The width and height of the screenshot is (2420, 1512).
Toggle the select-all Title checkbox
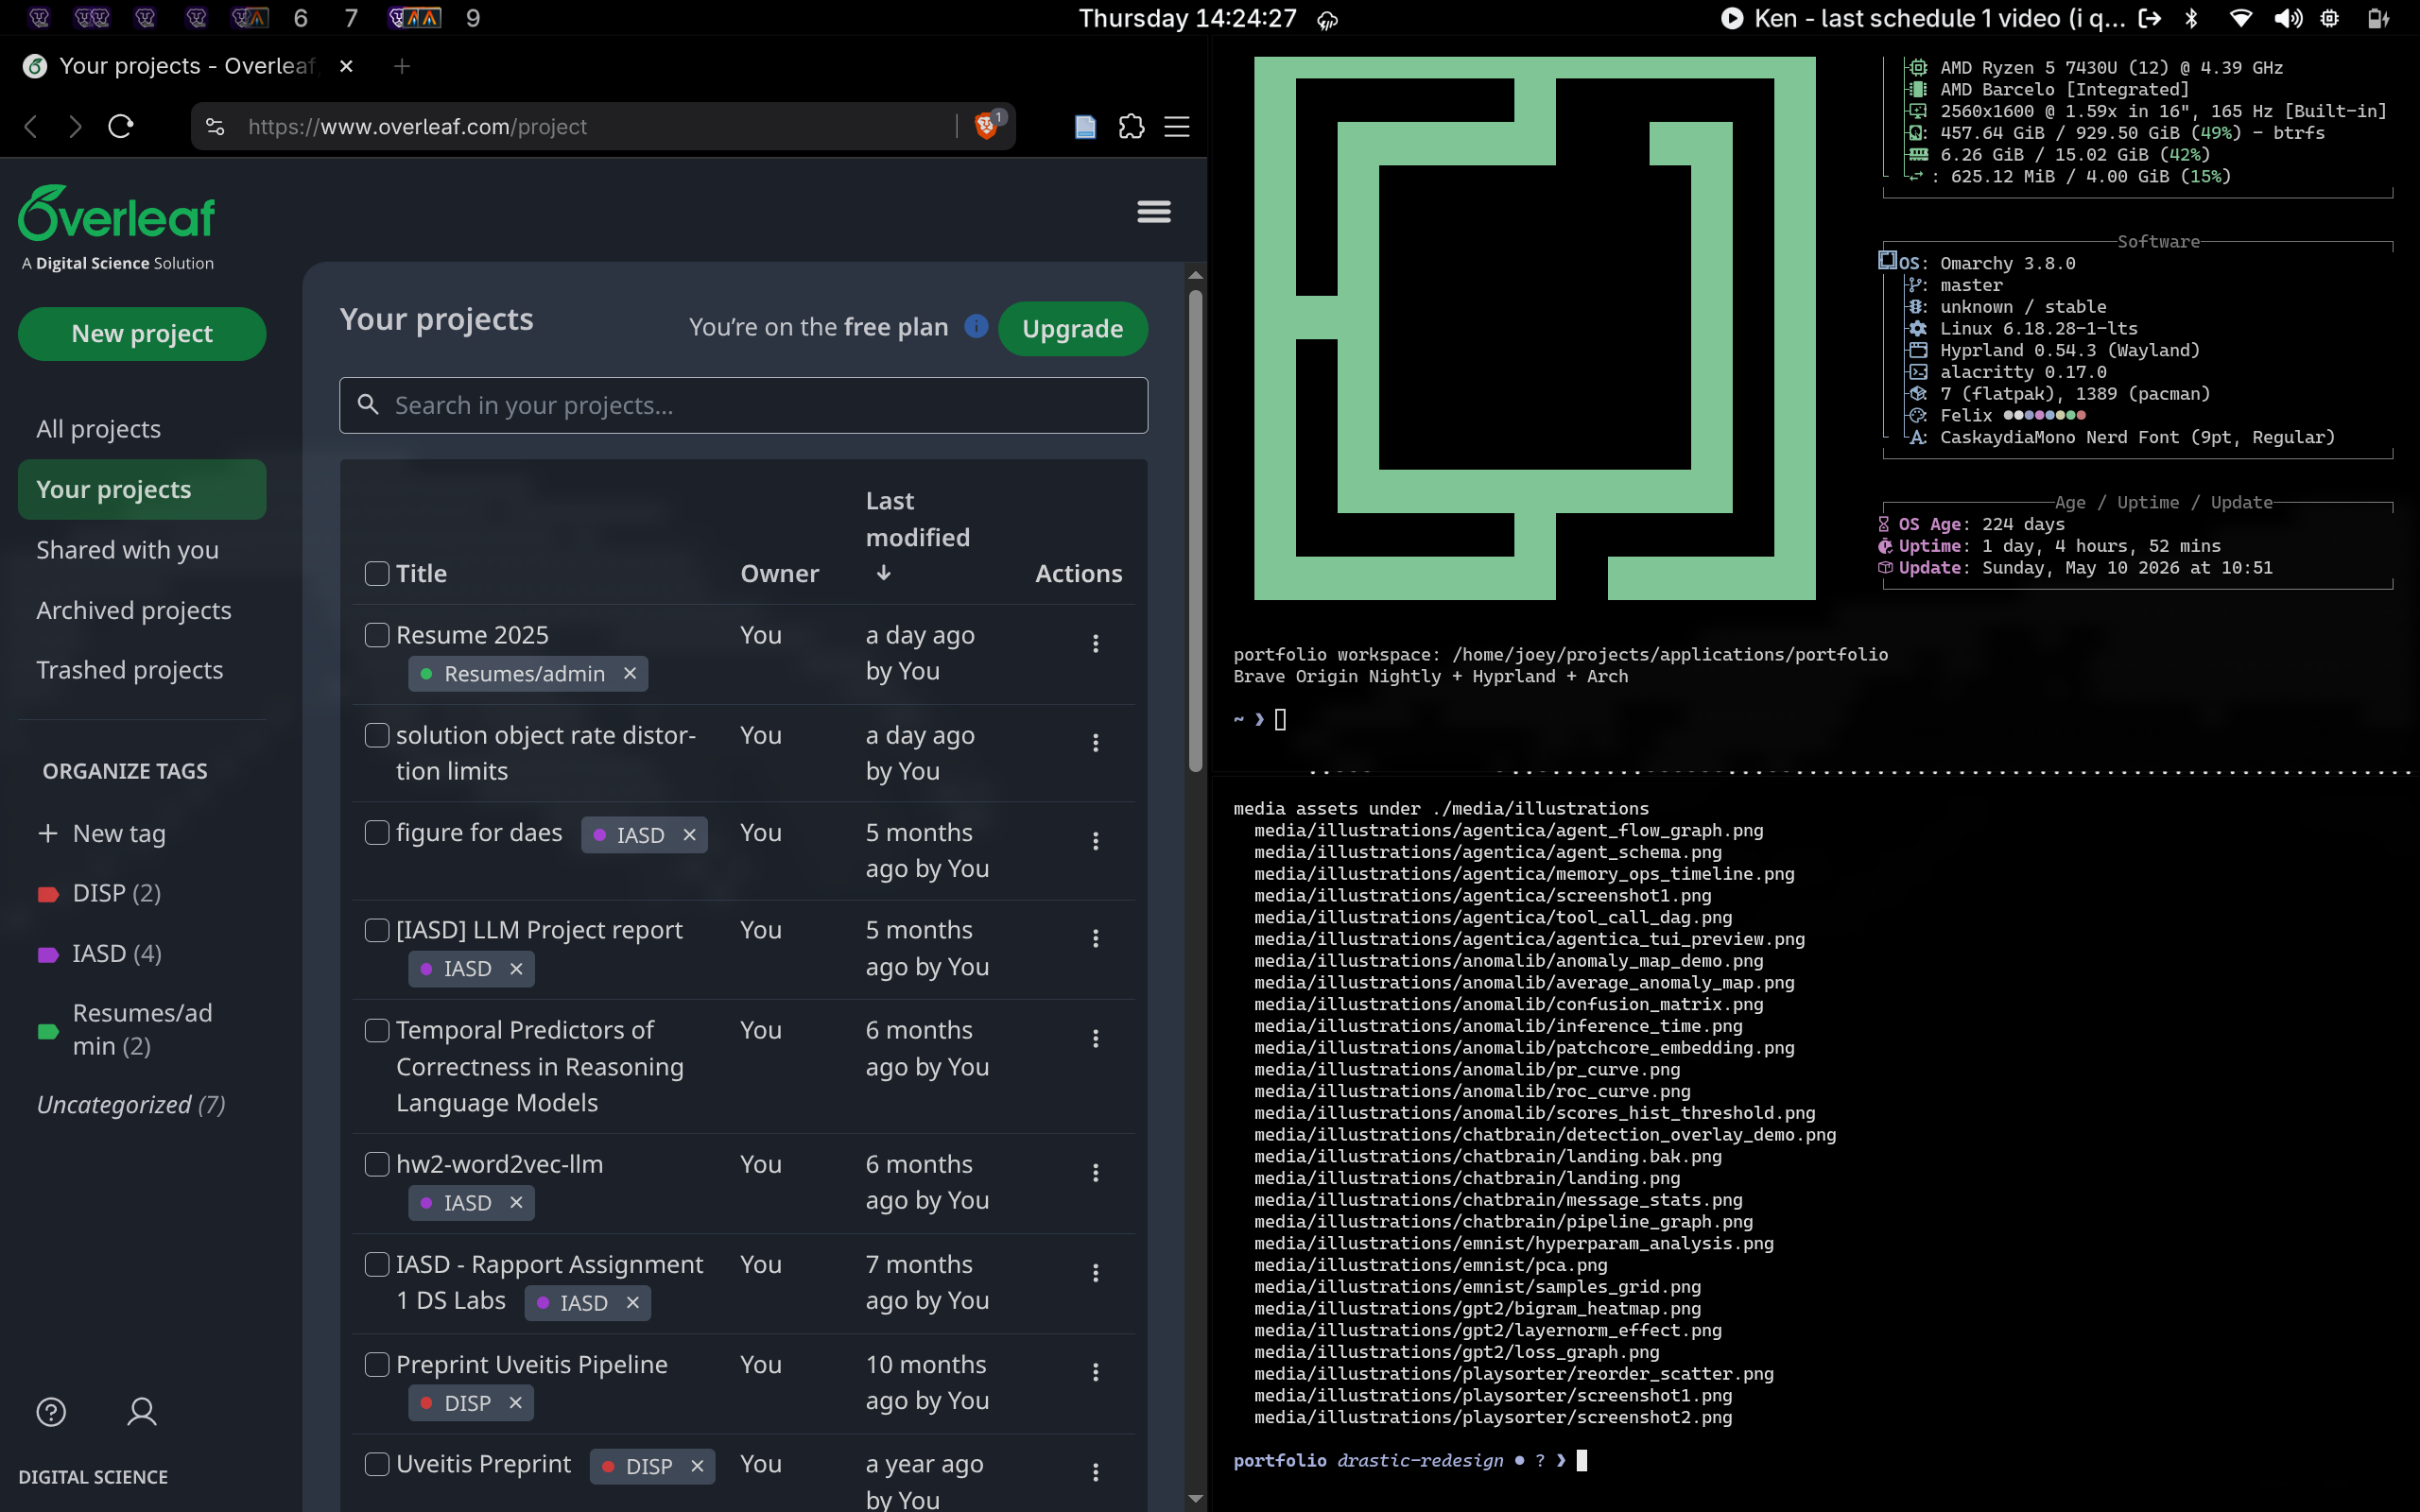(x=377, y=573)
